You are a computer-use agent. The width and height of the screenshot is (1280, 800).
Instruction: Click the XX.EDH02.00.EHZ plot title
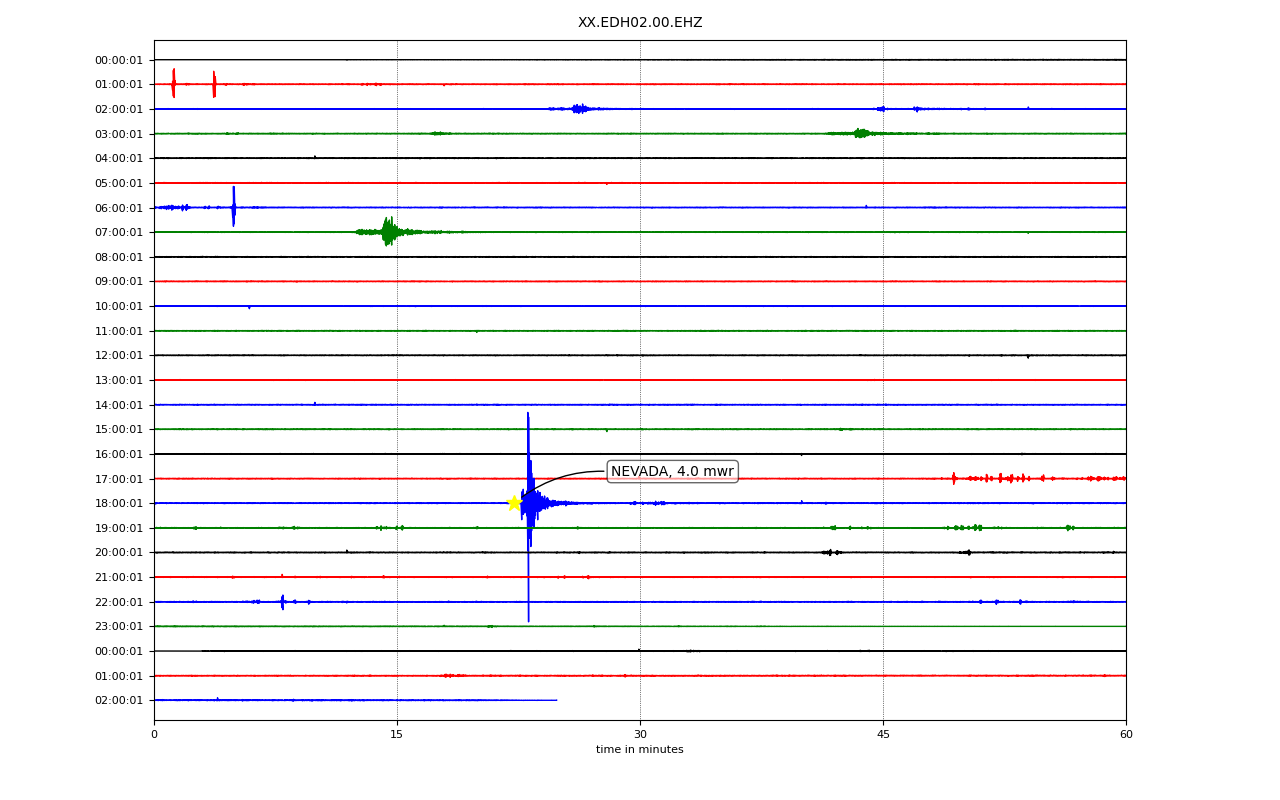[x=640, y=22]
